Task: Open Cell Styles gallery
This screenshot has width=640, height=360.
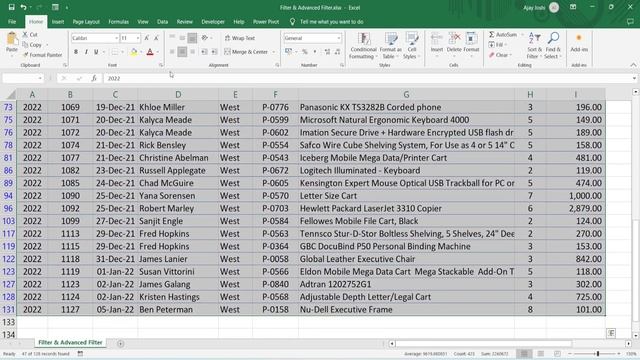Action: pos(411,46)
